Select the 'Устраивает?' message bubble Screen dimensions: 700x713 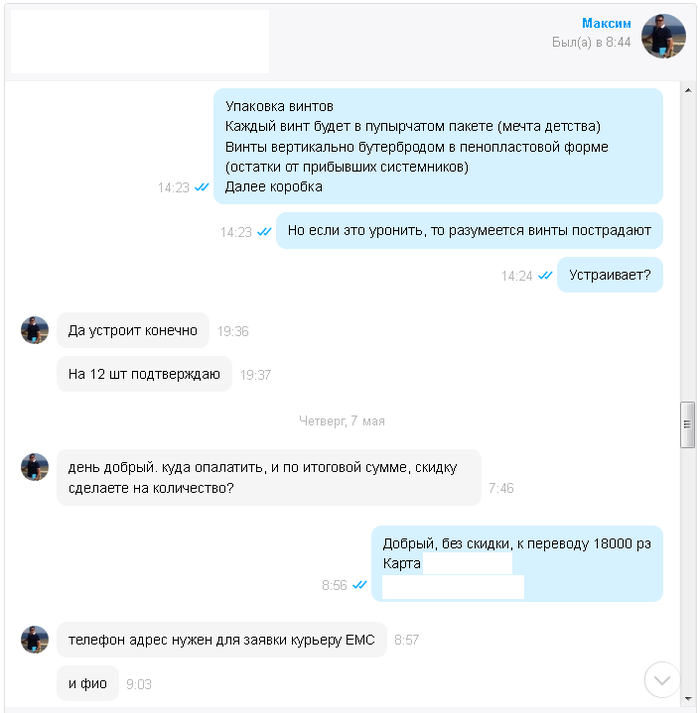pyautogui.click(x=610, y=275)
